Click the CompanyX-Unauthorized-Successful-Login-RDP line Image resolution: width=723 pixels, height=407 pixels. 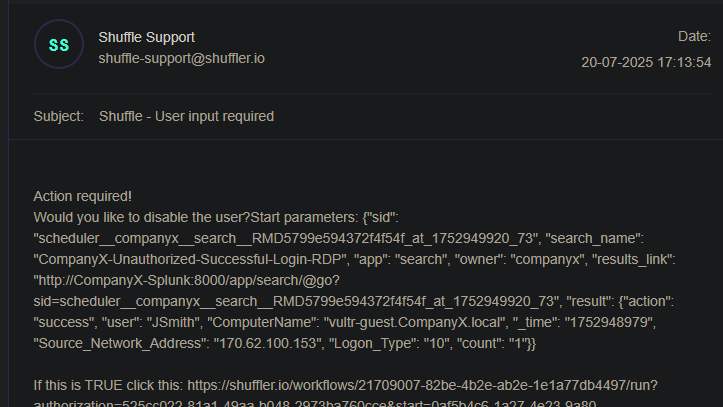pos(354,260)
